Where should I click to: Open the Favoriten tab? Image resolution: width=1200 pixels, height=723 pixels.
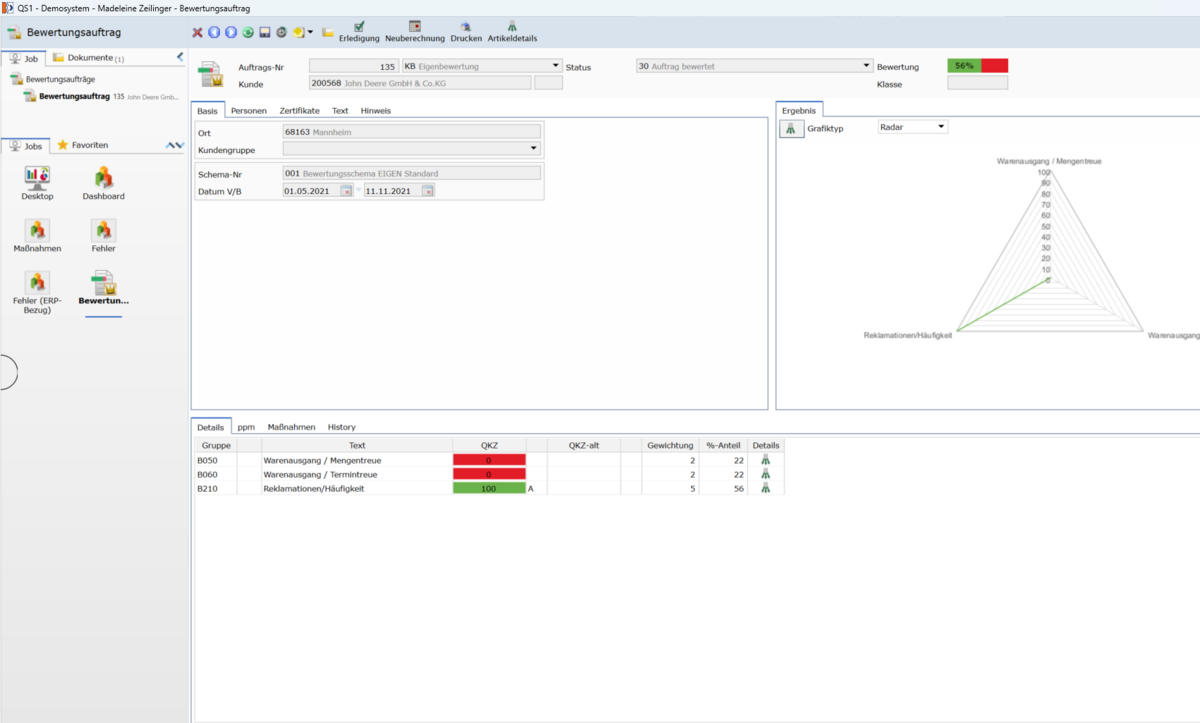pyautogui.click(x=83, y=145)
